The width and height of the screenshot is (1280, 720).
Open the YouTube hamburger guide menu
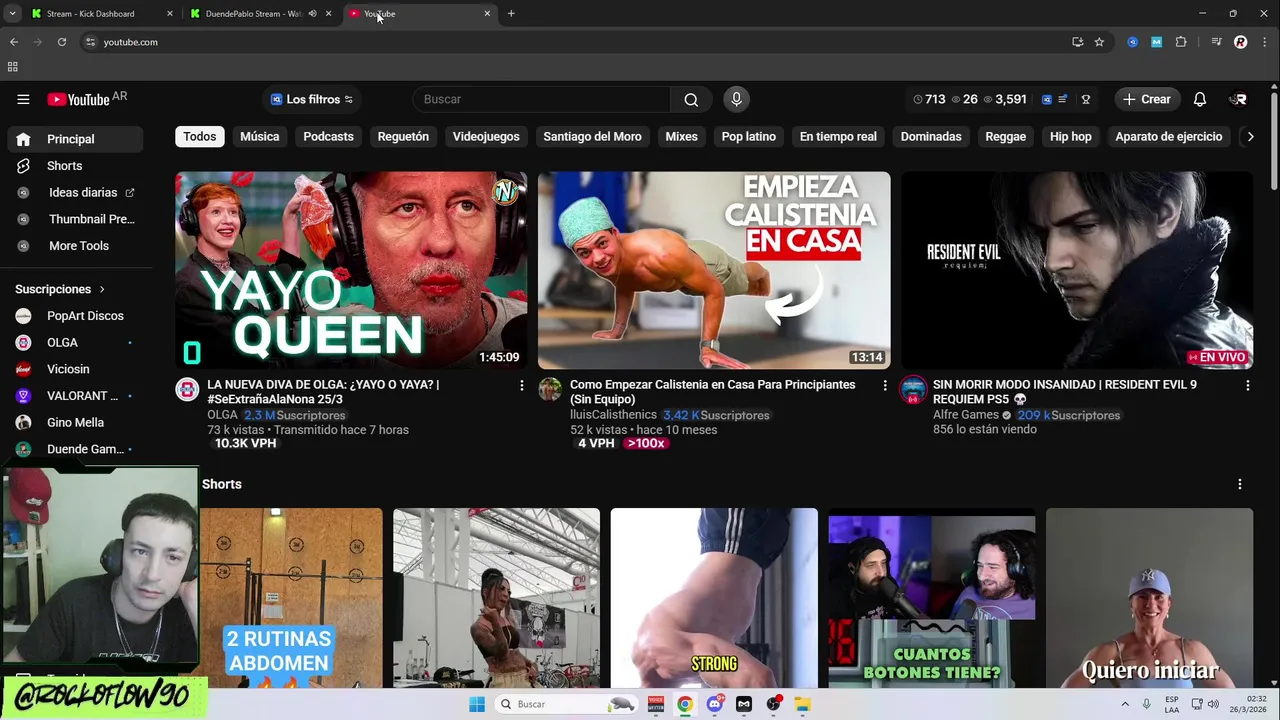tap(23, 99)
